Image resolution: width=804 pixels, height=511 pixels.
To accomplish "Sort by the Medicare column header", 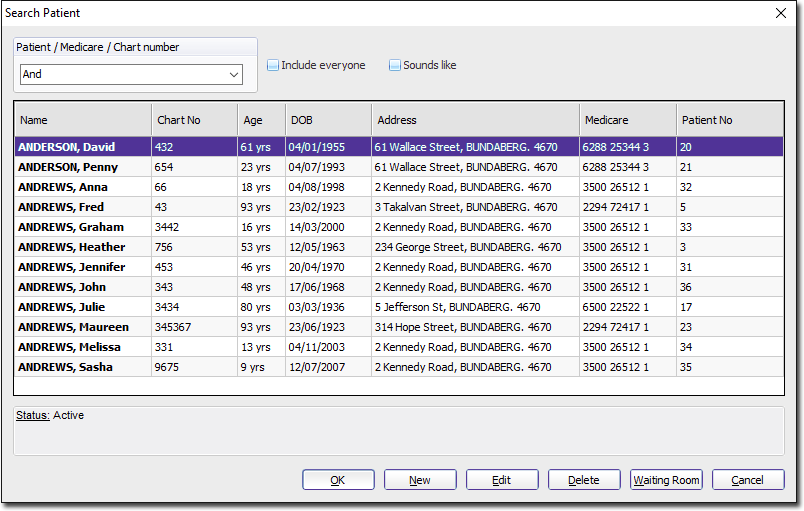I will [627, 120].
